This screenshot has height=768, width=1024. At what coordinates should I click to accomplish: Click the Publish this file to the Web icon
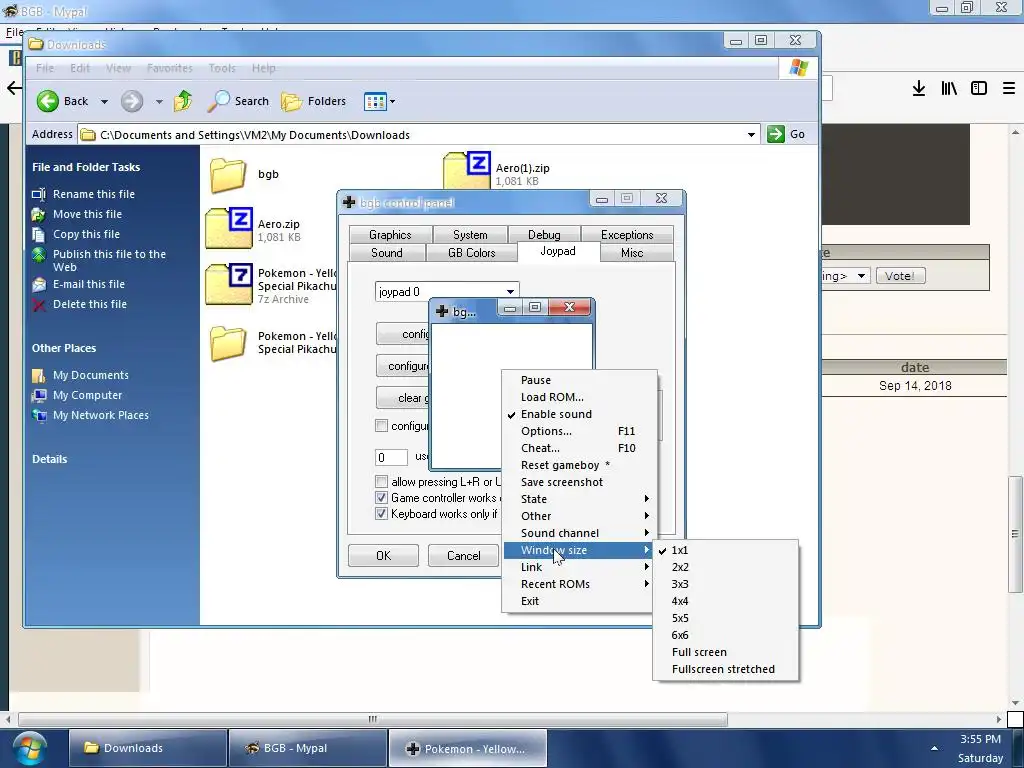[x=39, y=255]
